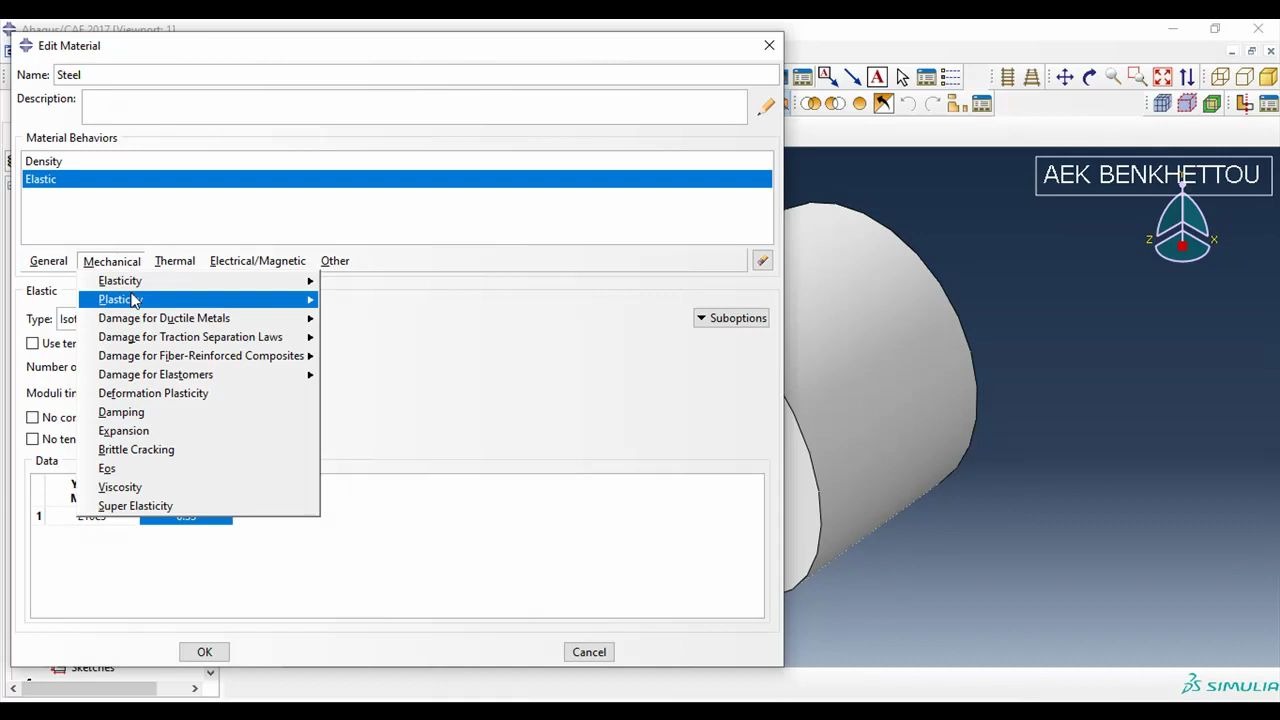Click OK in Edit Material dialog
The height and width of the screenshot is (720, 1280).
click(204, 652)
